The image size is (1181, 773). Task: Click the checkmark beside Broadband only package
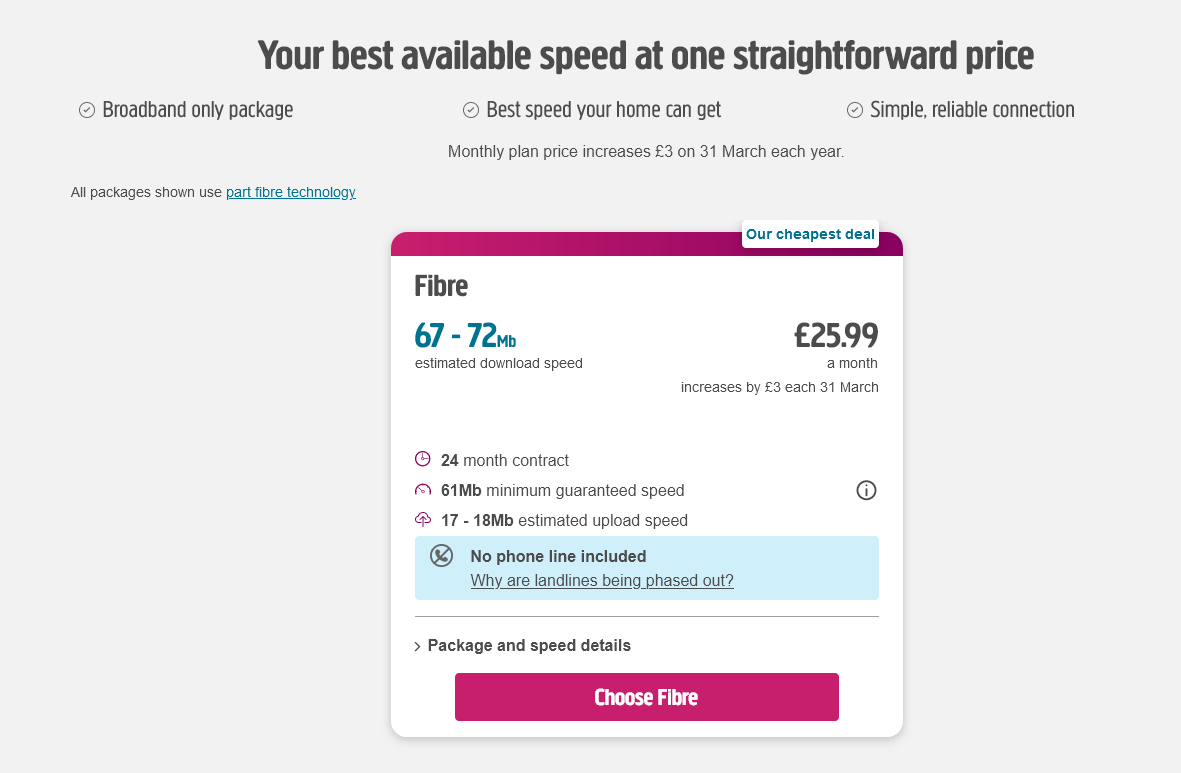point(87,110)
